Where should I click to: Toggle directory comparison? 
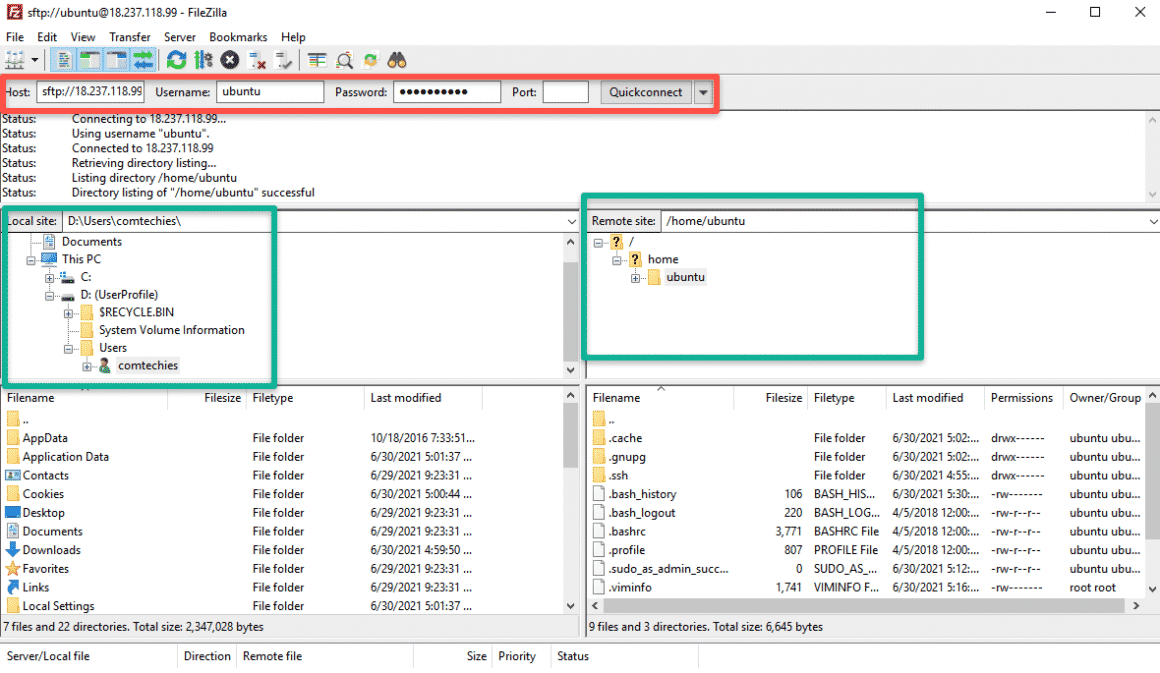point(344,61)
